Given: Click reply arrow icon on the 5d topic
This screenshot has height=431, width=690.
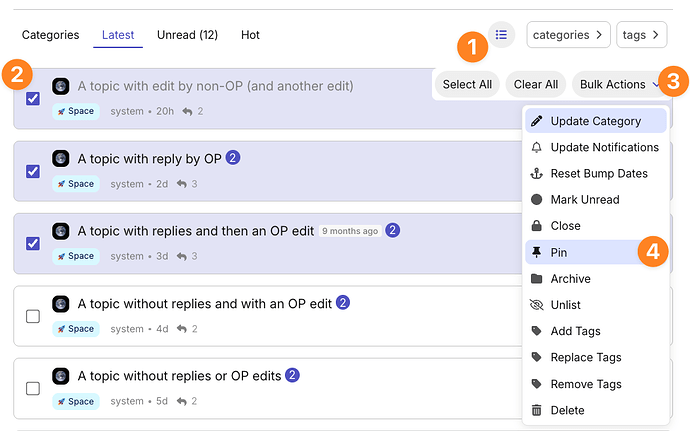Looking at the screenshot, I should 182,401.
